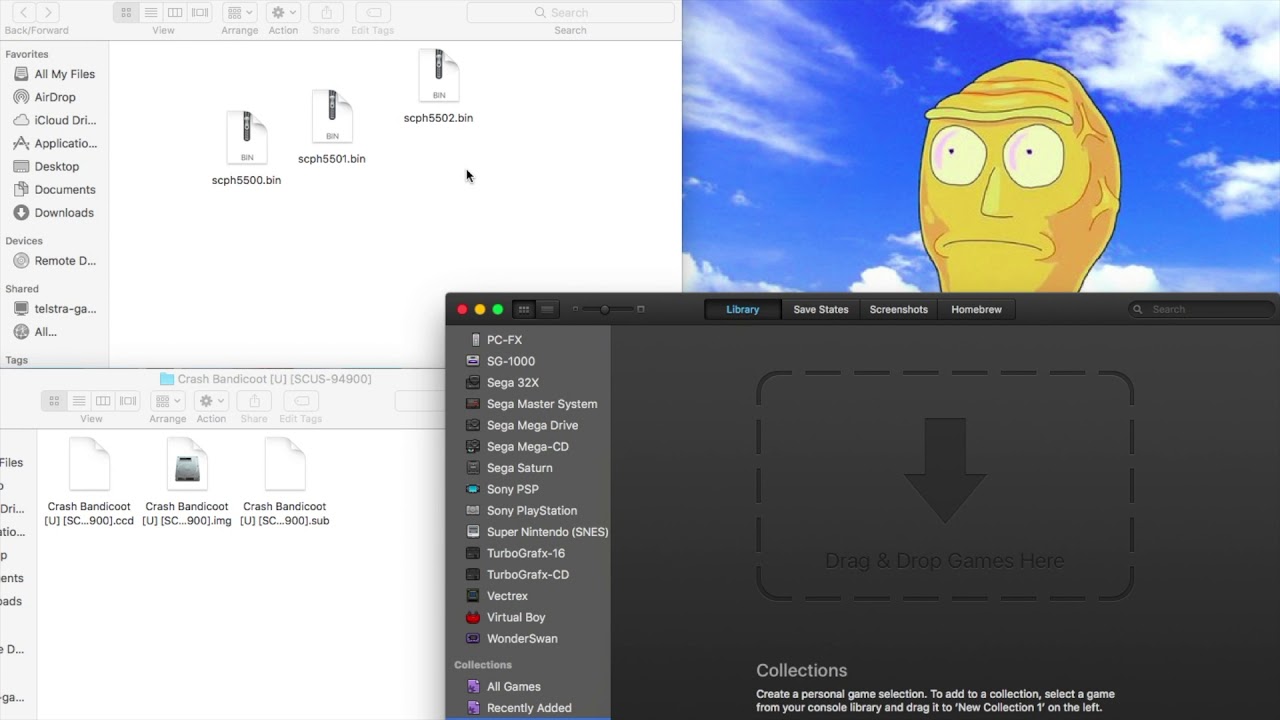Screen dimensions: 1280x720
Task: Open iCloud Drive in Finder sidebar
Action: 55,120
